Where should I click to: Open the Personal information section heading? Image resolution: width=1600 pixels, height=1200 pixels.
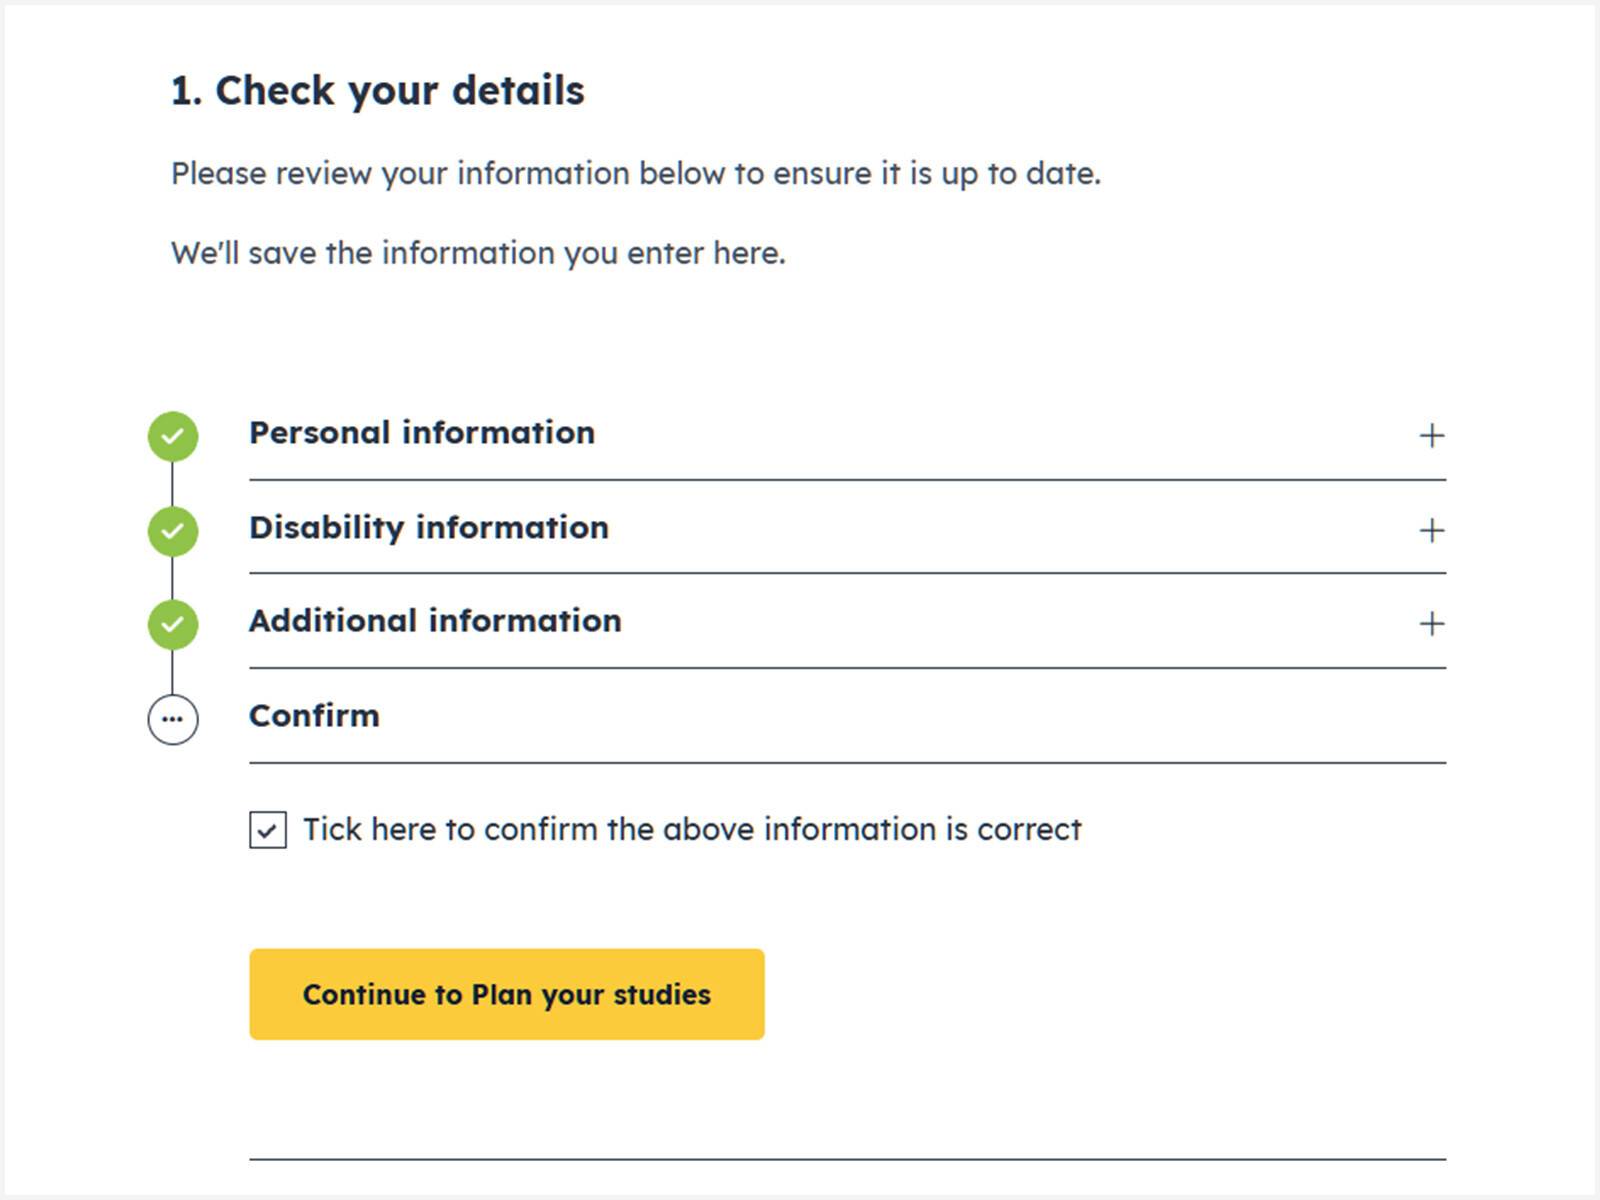tap(422, 433)
